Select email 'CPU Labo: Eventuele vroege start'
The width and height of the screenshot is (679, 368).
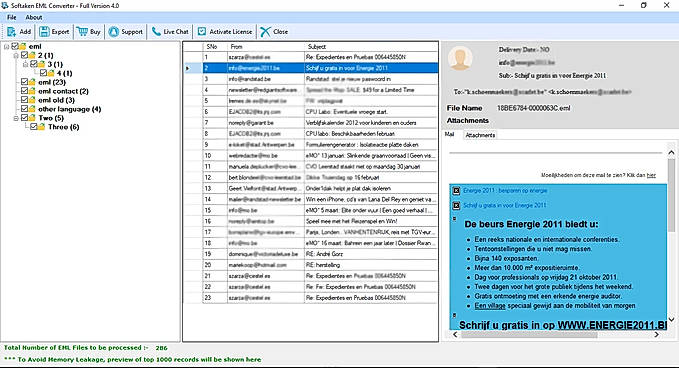click(320, 112)
